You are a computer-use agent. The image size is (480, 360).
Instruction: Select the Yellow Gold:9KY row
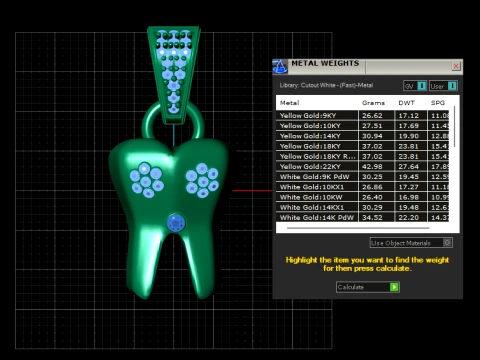pos(362,115)
